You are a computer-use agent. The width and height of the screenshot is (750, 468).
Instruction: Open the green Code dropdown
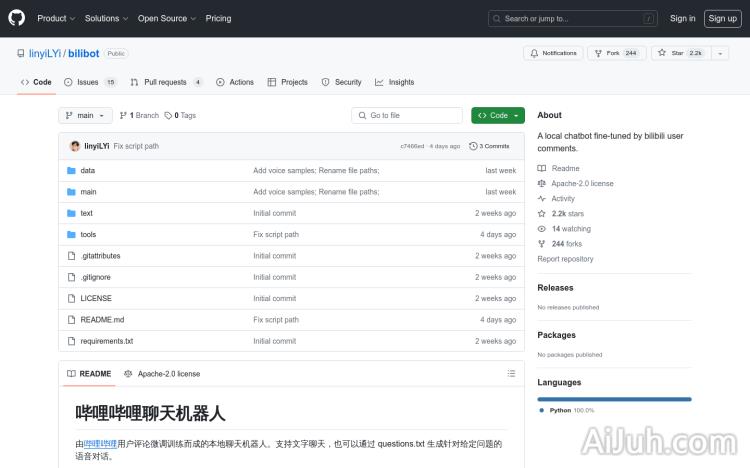click(x=497, y=115)
